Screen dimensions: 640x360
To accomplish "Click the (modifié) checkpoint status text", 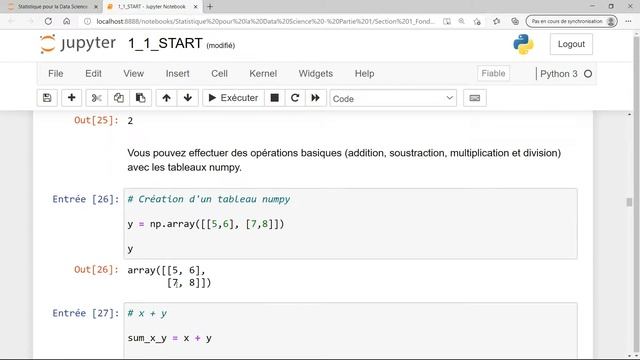I will 221,46.
